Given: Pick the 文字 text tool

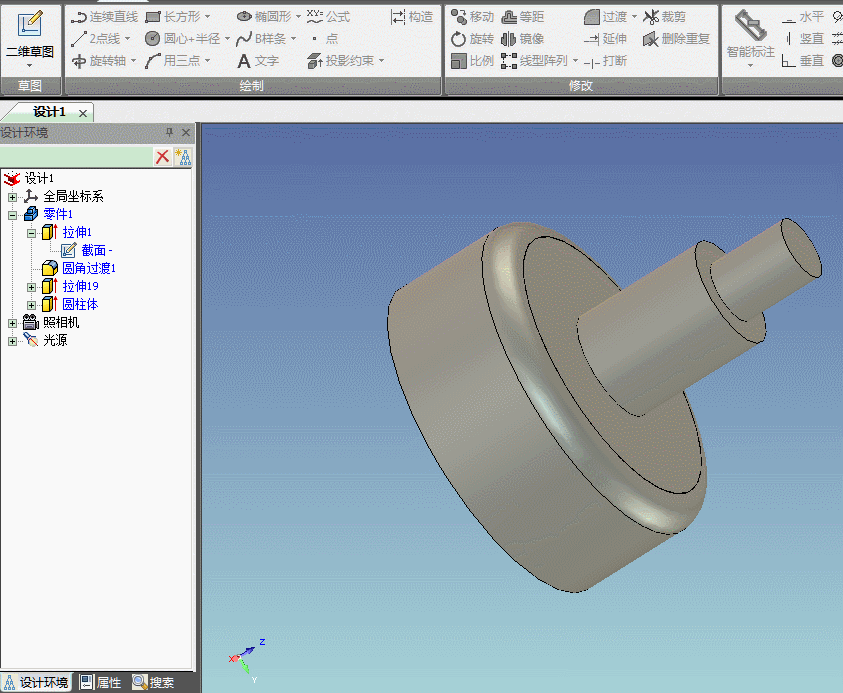Looking at the screenshot, I should tap(257, 61).
